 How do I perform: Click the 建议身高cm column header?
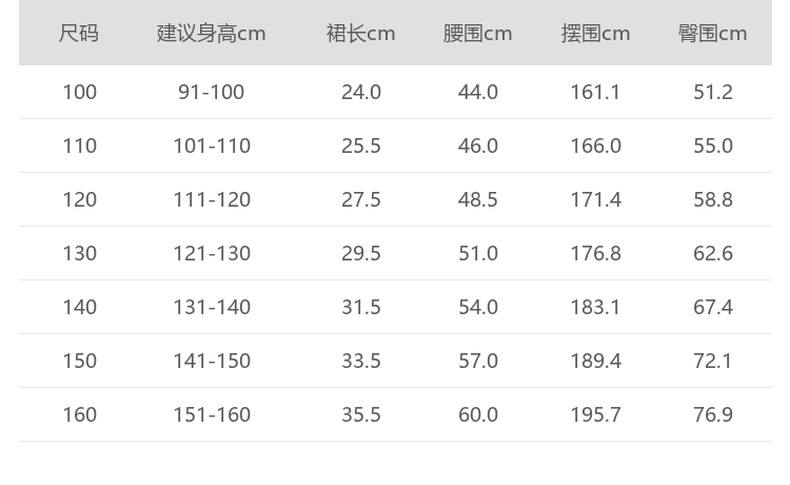211,33
